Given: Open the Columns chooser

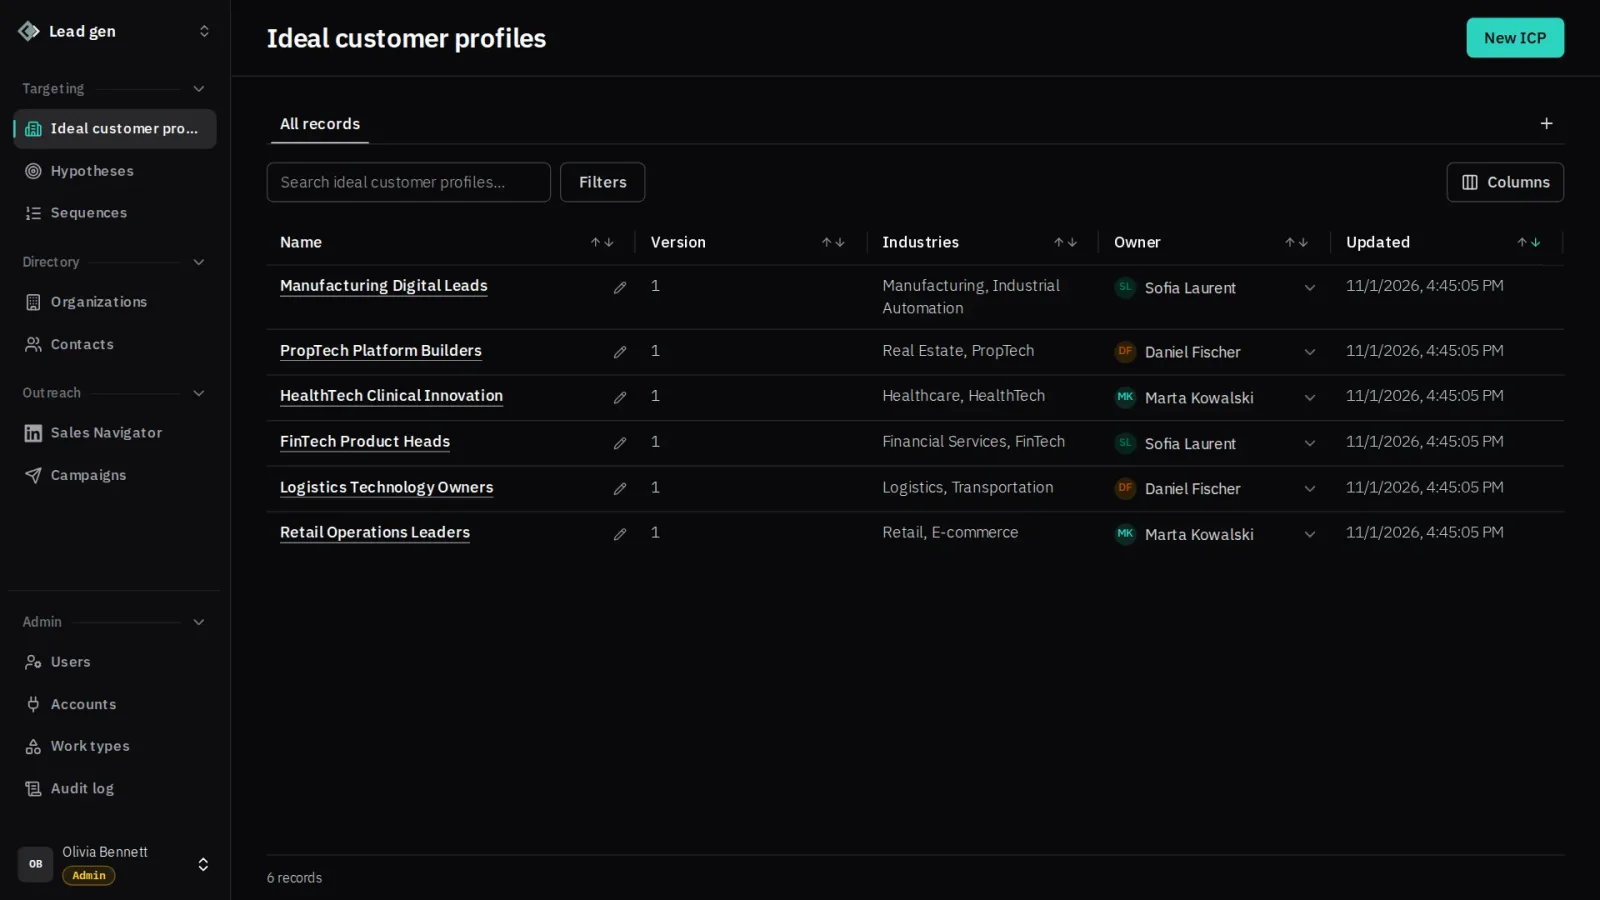Looking at the screenshot, I should click(x=1505, y=182).
